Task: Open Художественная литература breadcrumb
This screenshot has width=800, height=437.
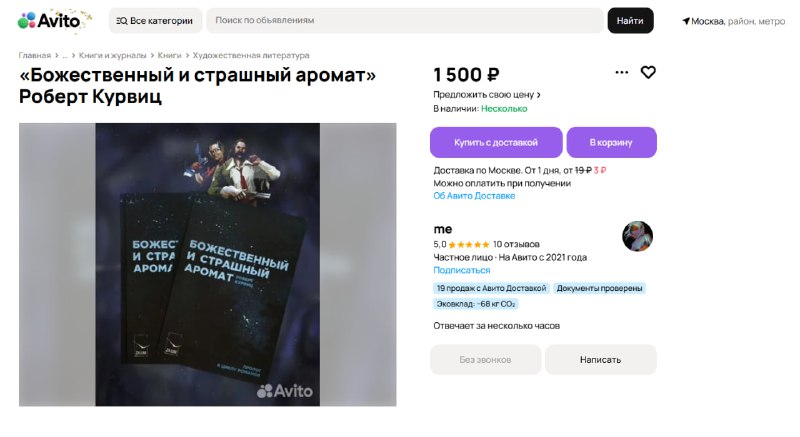Action: (x=251, y=56)
